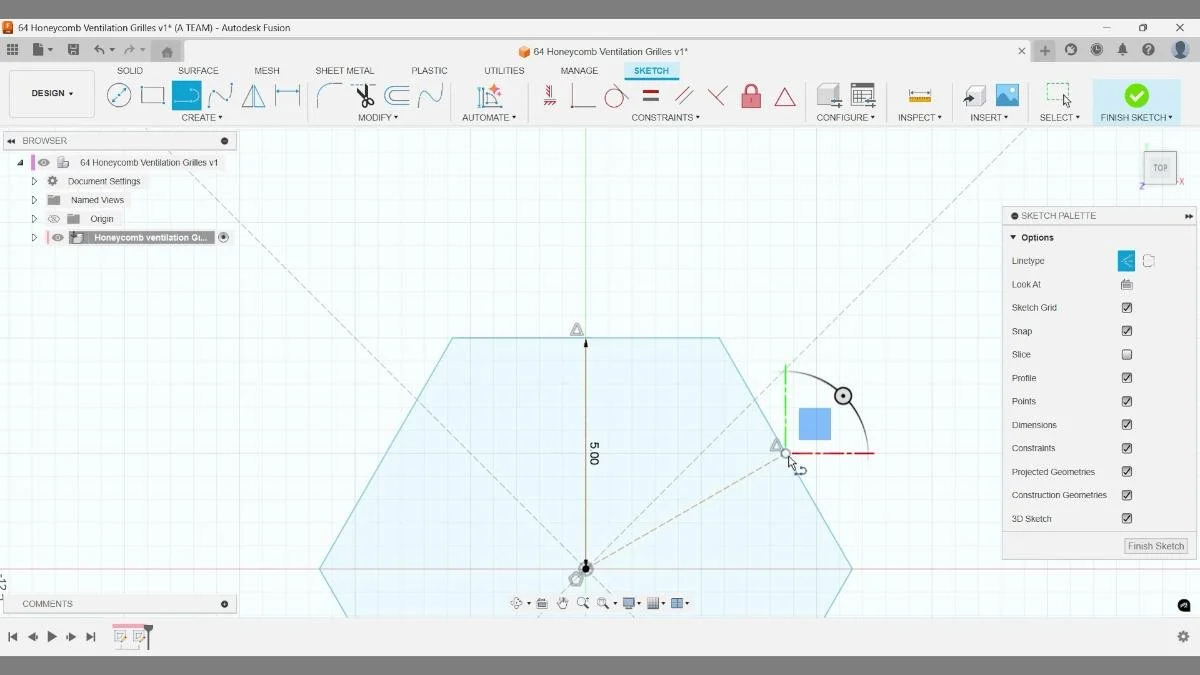Collapse the Options section in Sketch Palette
The height and width of the screenshot is (675, 1200).
click(1015, 237)
